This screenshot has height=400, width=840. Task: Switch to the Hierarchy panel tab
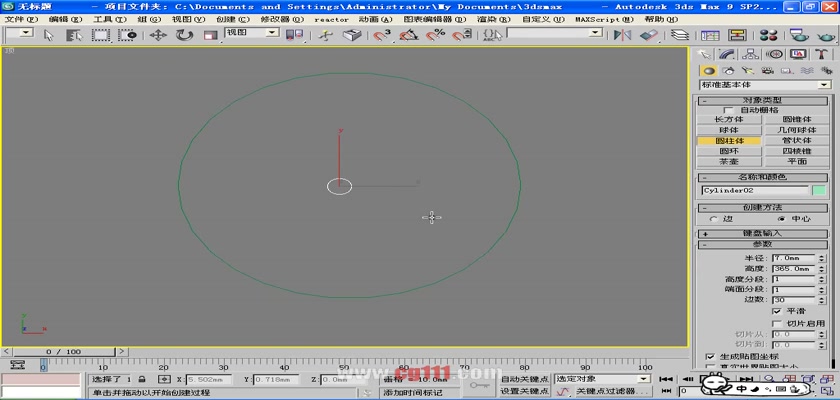pos(751,54)
